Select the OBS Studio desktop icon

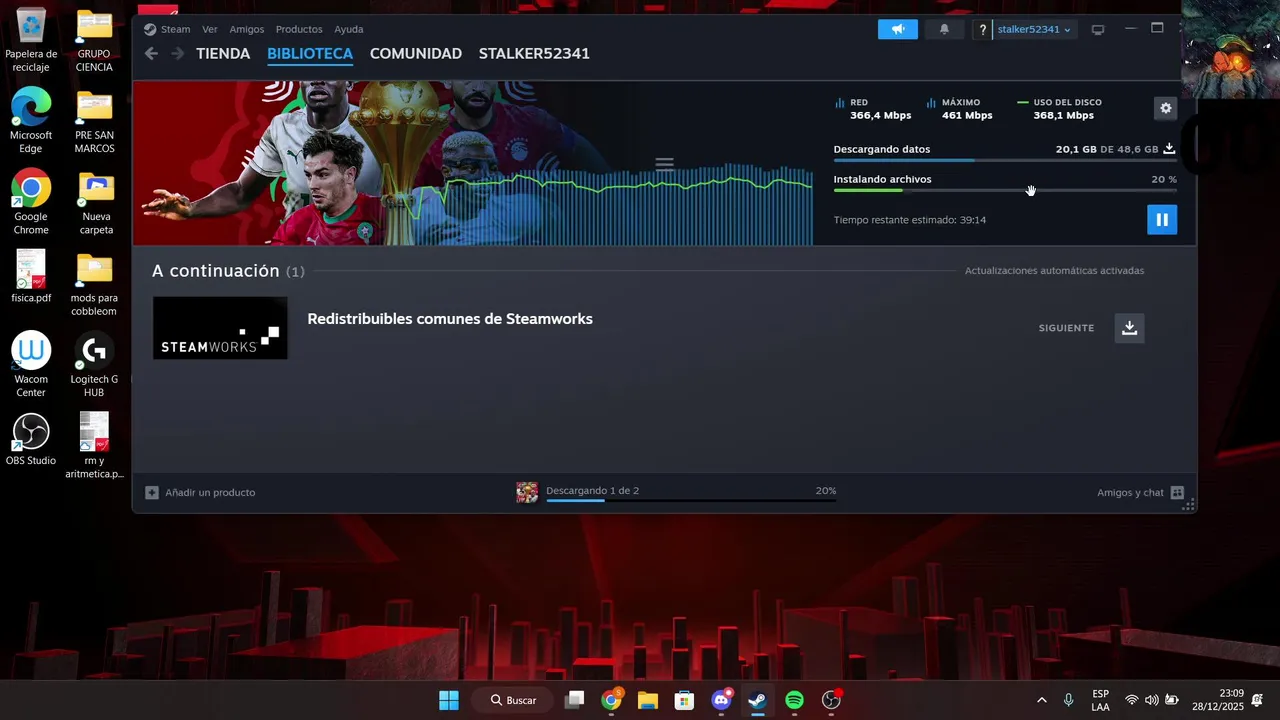(x=31, y=439)
